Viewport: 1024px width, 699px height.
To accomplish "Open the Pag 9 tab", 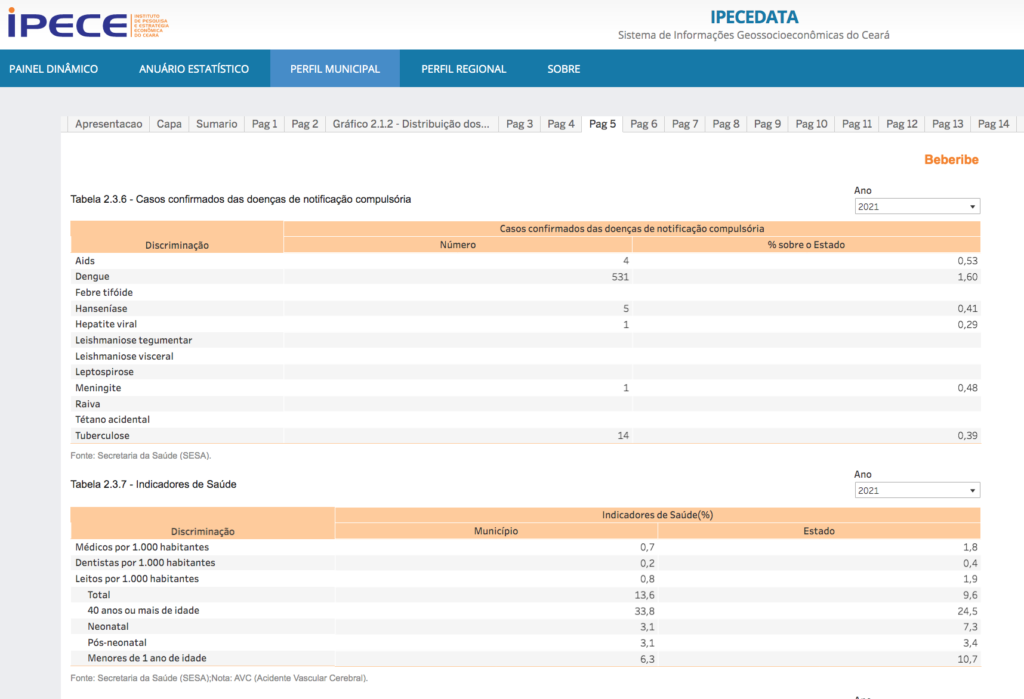I will click(x=767, y=124).
